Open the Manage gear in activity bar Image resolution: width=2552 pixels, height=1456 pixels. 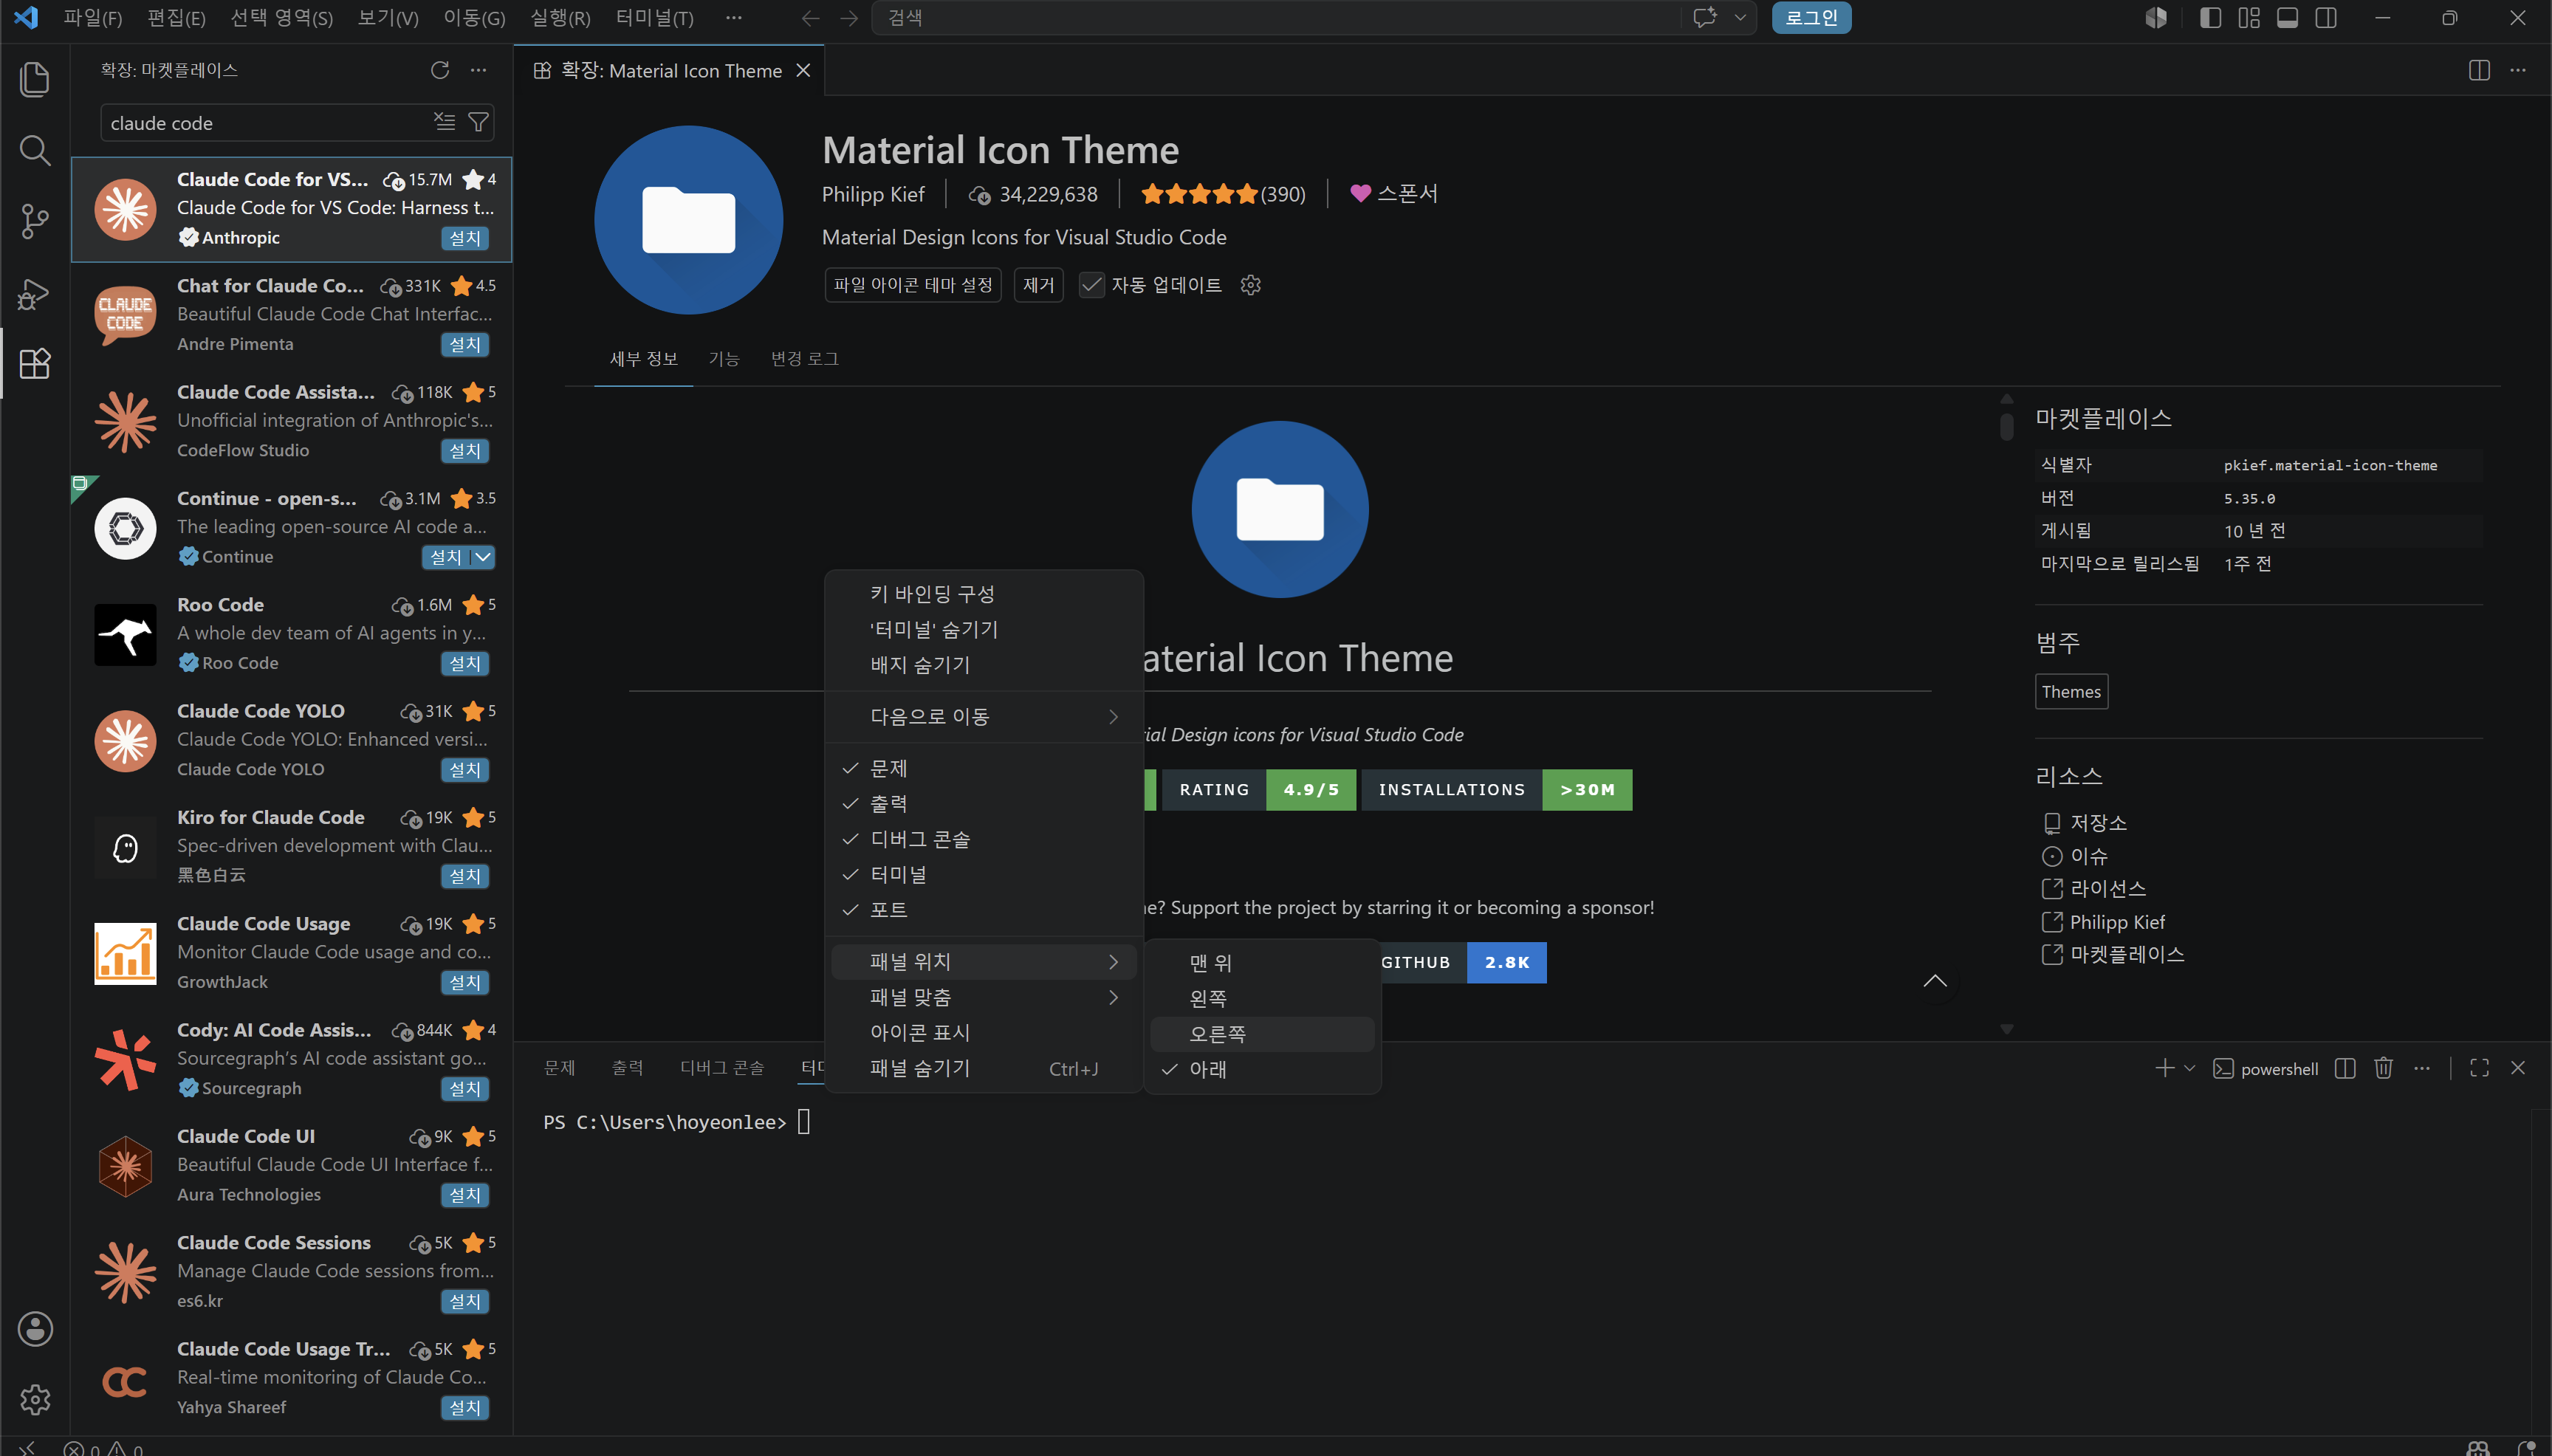coord(35,1399)
